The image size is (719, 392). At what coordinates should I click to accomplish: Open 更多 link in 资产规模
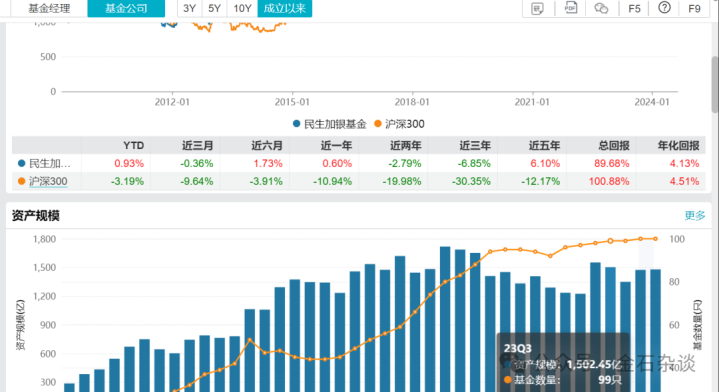695,215
